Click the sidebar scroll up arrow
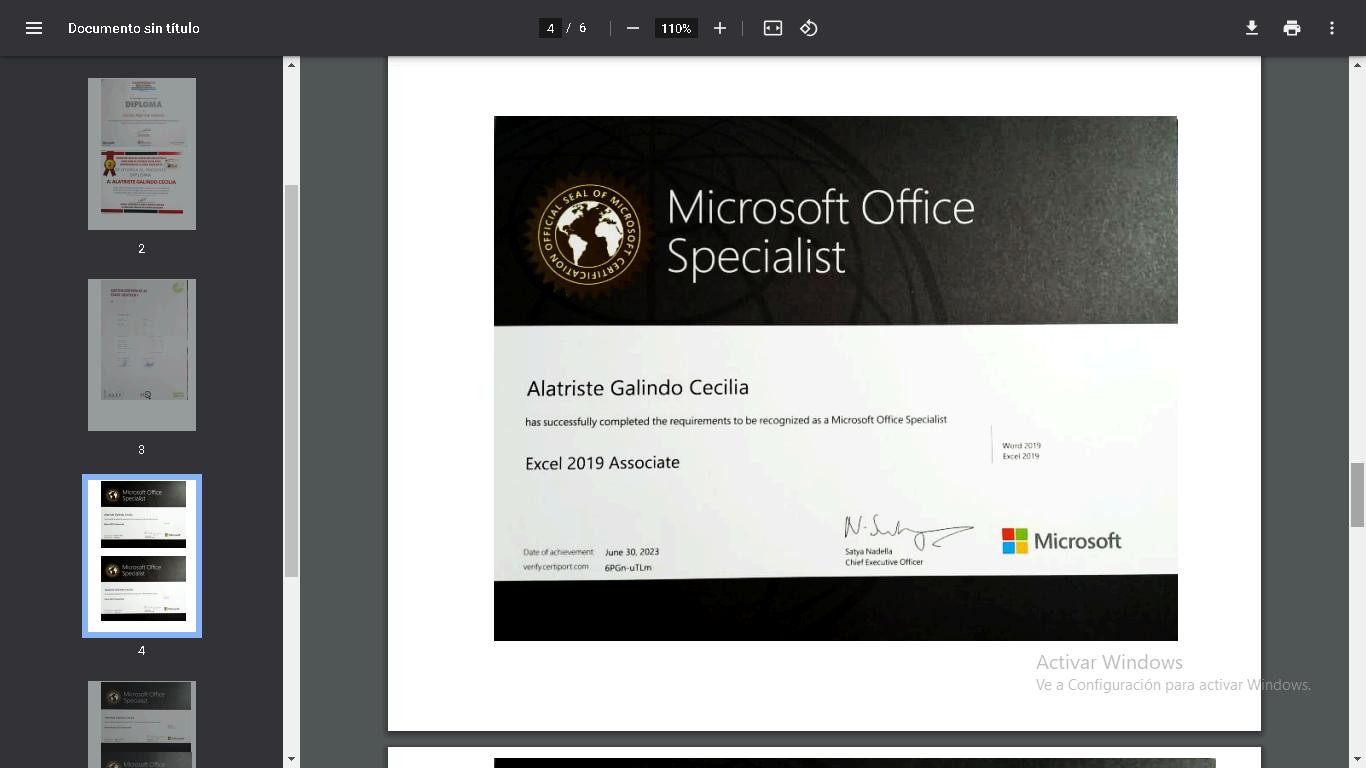The image size is (1366, 768). coord(292,65)
